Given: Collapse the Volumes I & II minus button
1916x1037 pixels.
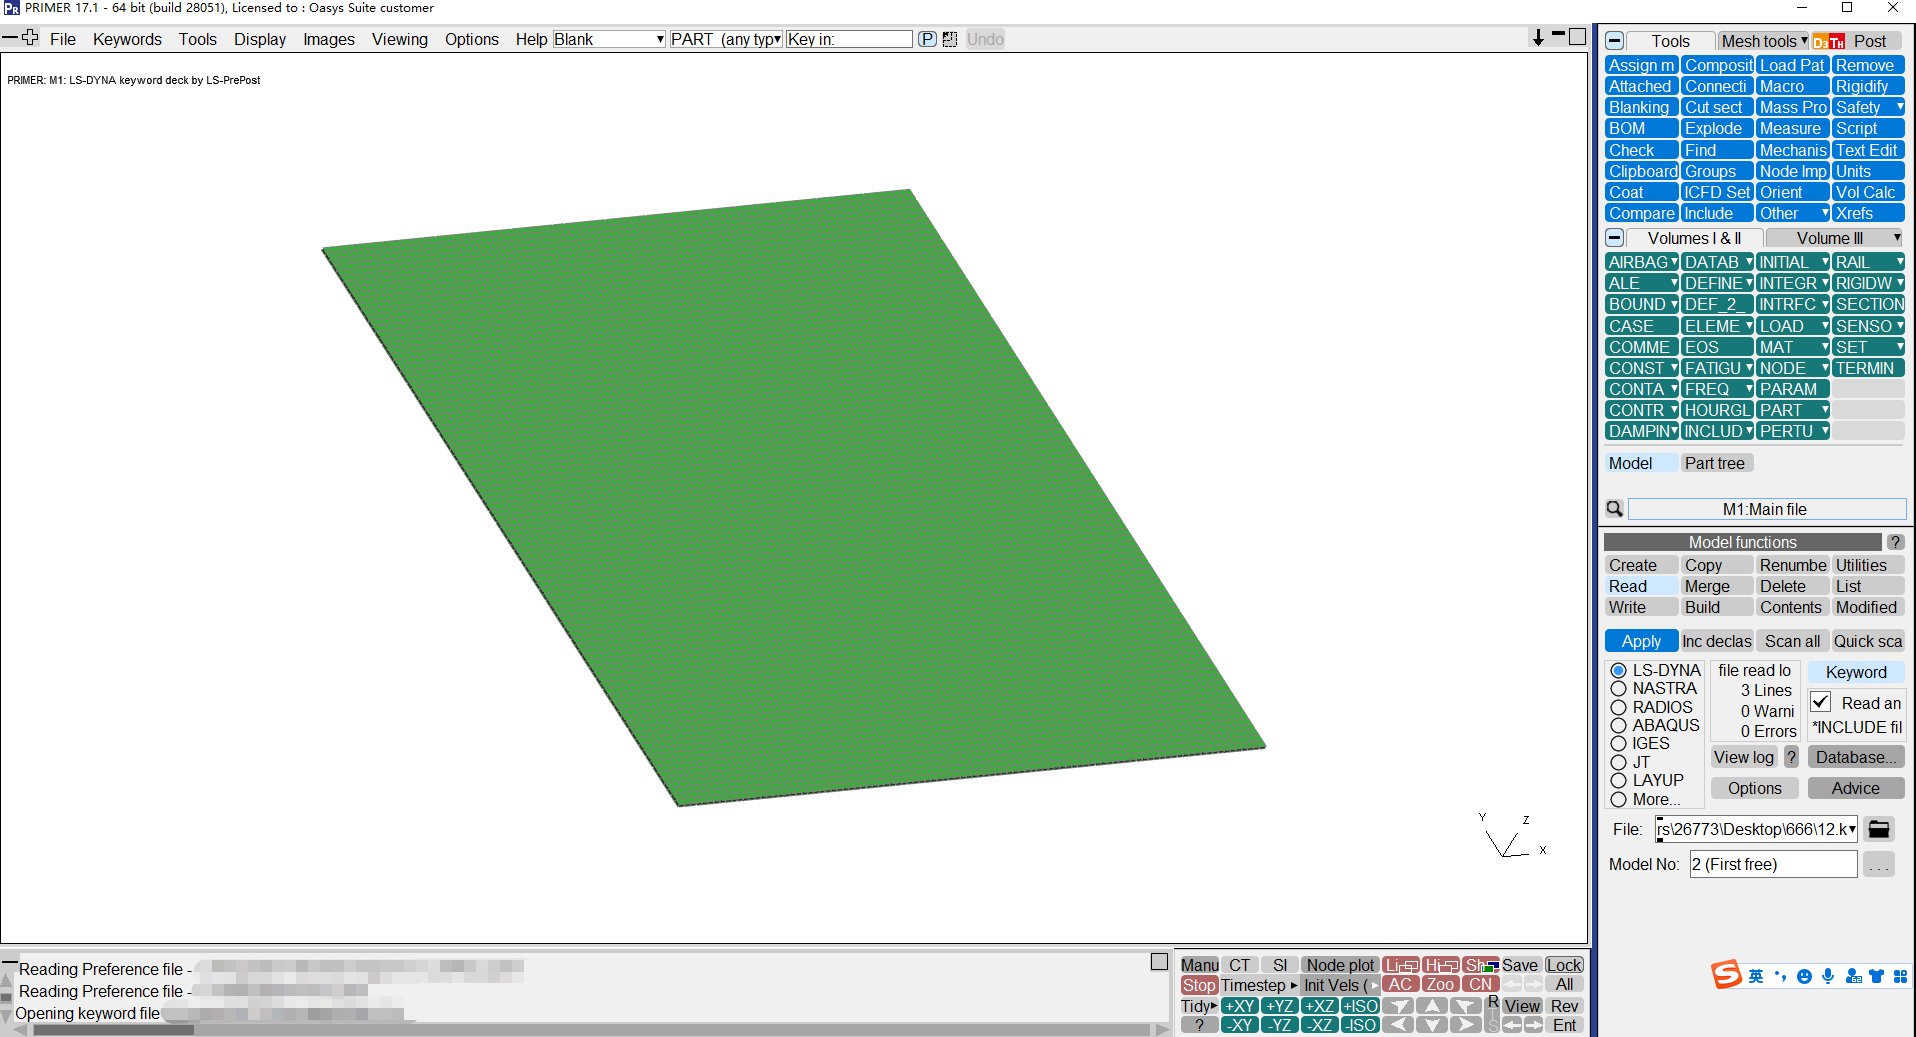Looking at the screenshot, I should point(1615,238).
